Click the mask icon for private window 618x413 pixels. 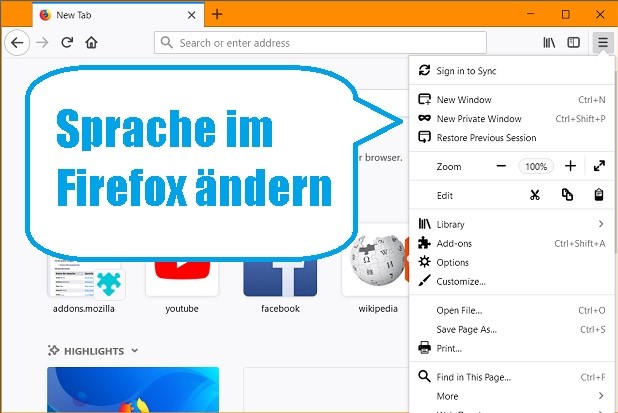tap(424, 117)
